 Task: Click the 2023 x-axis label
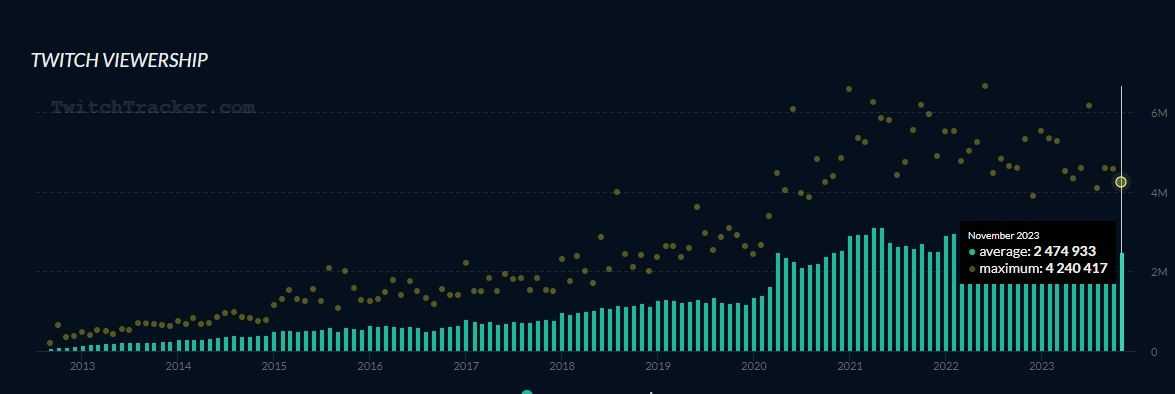click(1042, 366)
